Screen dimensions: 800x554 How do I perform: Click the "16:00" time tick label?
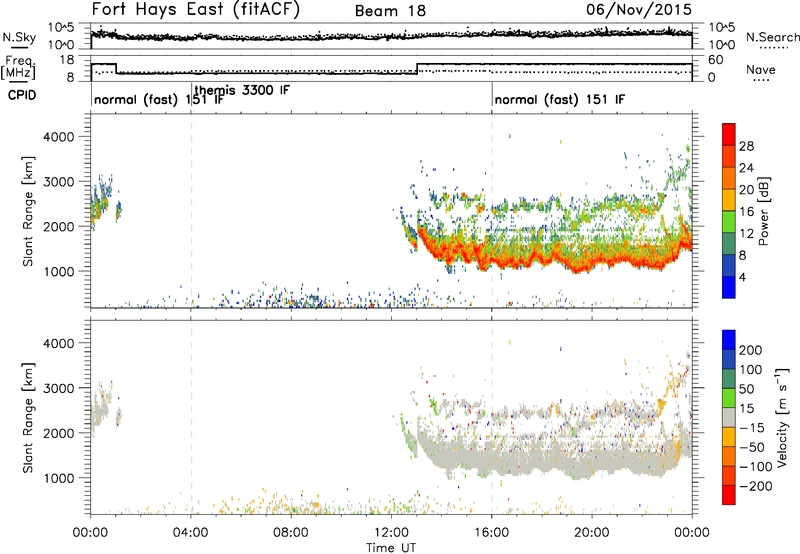pyautogui.click(x=492, y=533)
